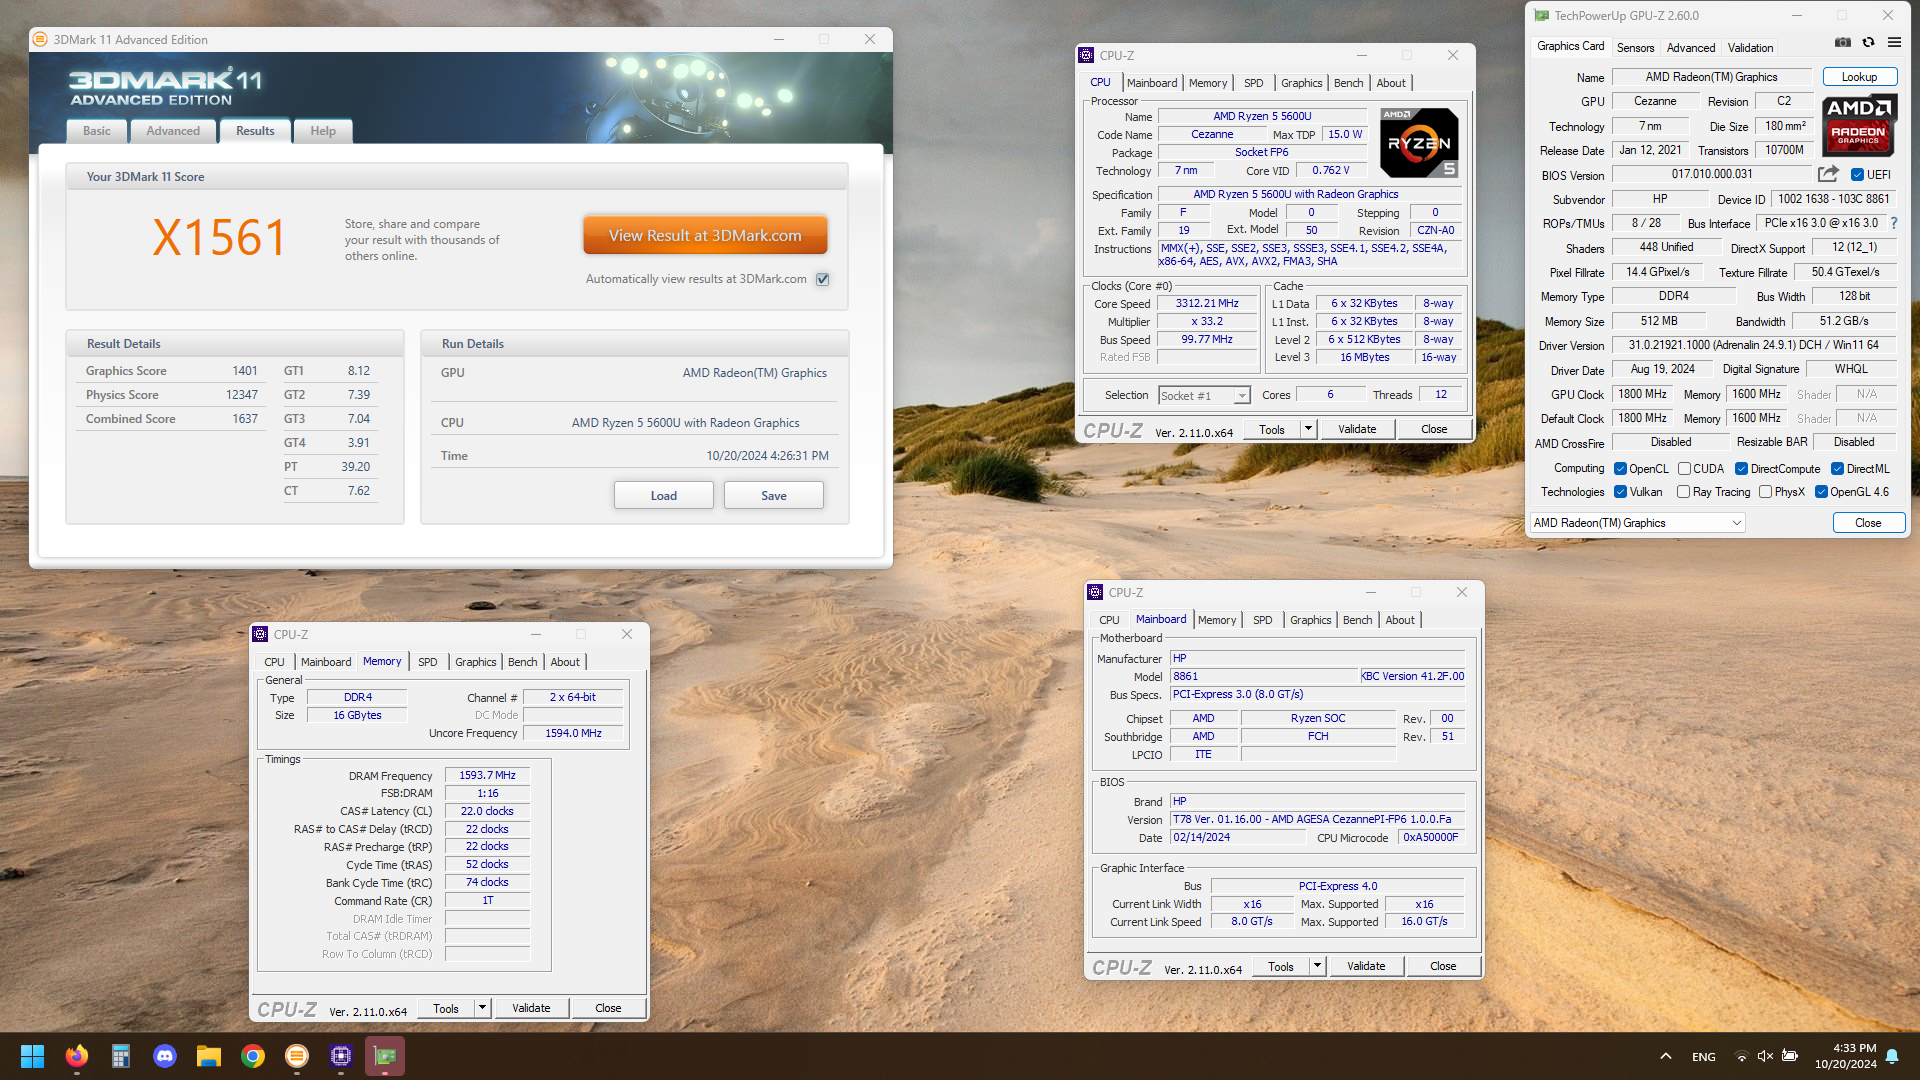
Task: Open the Windows Start menu
Action: [32, 1056]
